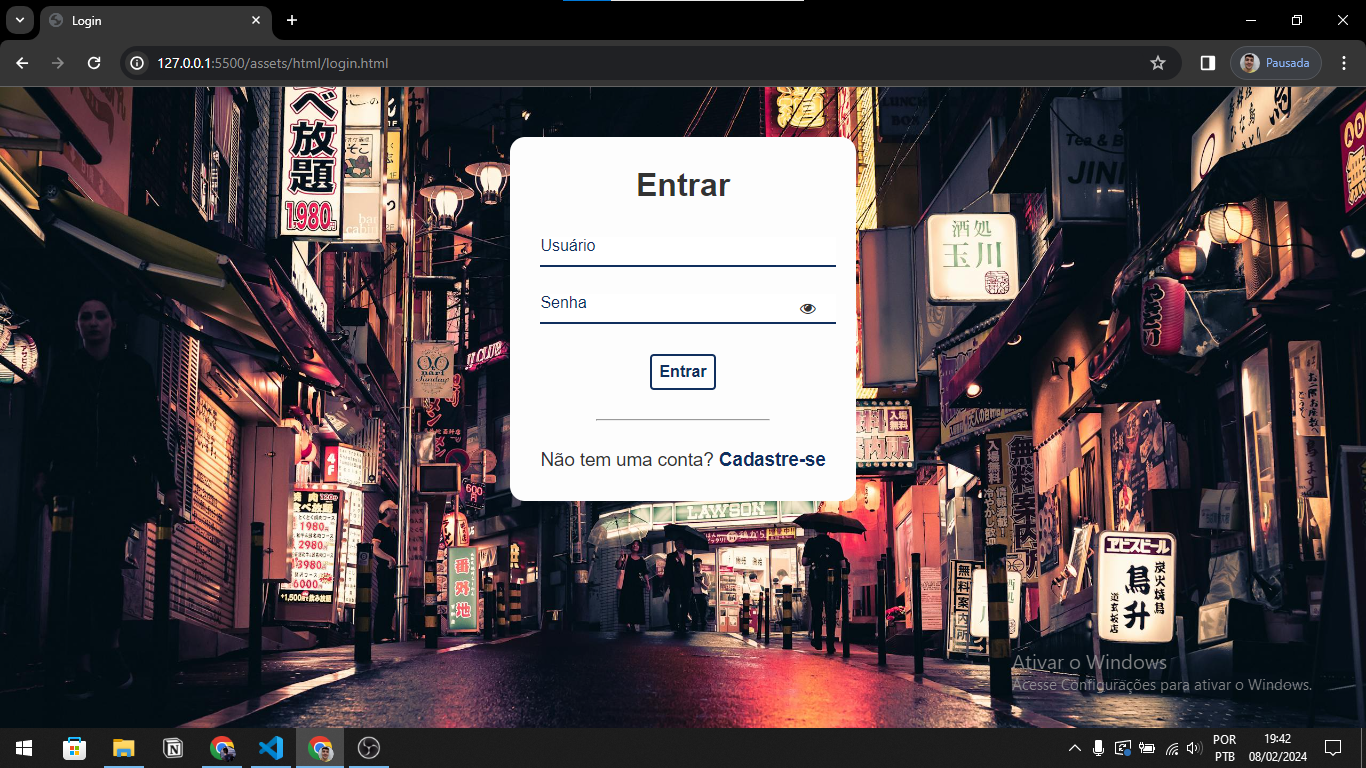Reload the login page
The height and width of the screenshot is (768, 1366).
[94, 63]
